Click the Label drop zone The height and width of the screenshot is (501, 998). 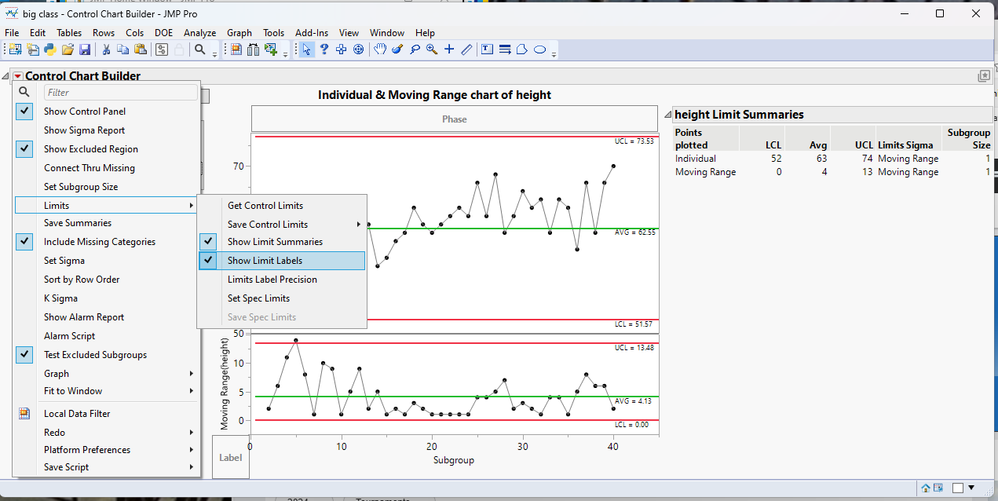pos(230,457)
